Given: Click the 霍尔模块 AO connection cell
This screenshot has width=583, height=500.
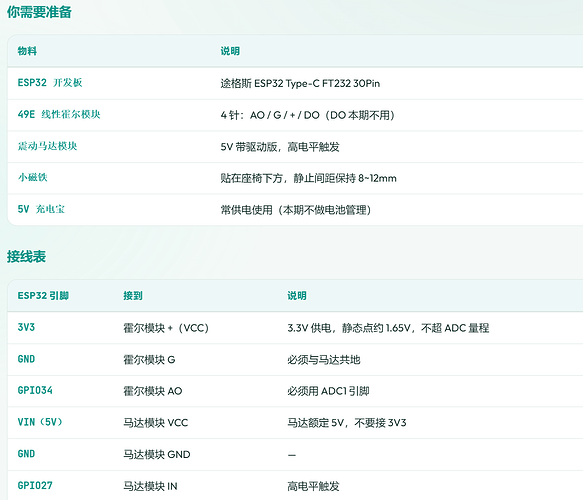Looking at the screenshot, I should click(153, 391).
